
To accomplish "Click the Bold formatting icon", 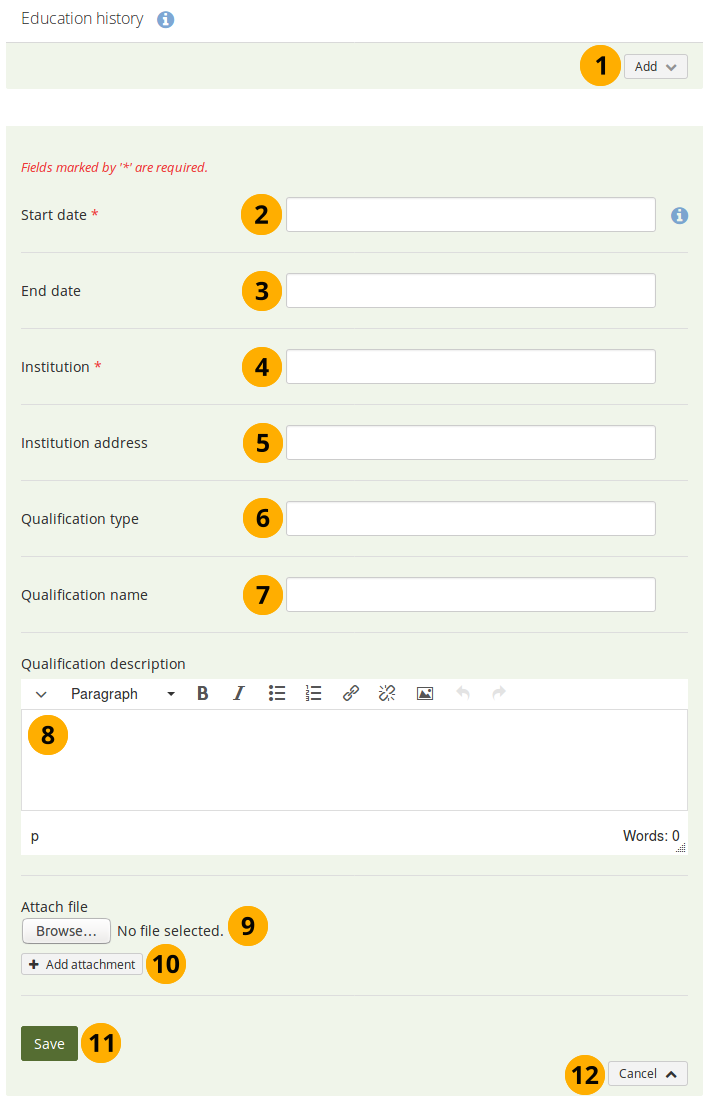I will (x=203, y=694).
